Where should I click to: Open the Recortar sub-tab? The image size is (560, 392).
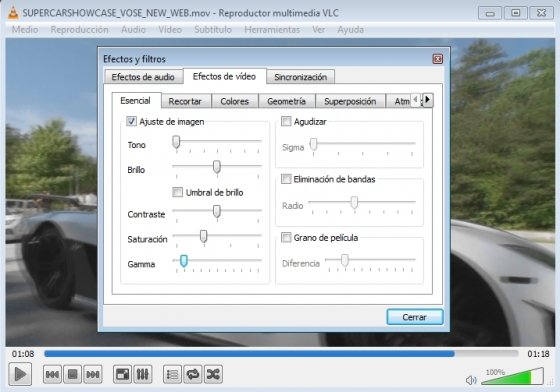tap(185, 101)
